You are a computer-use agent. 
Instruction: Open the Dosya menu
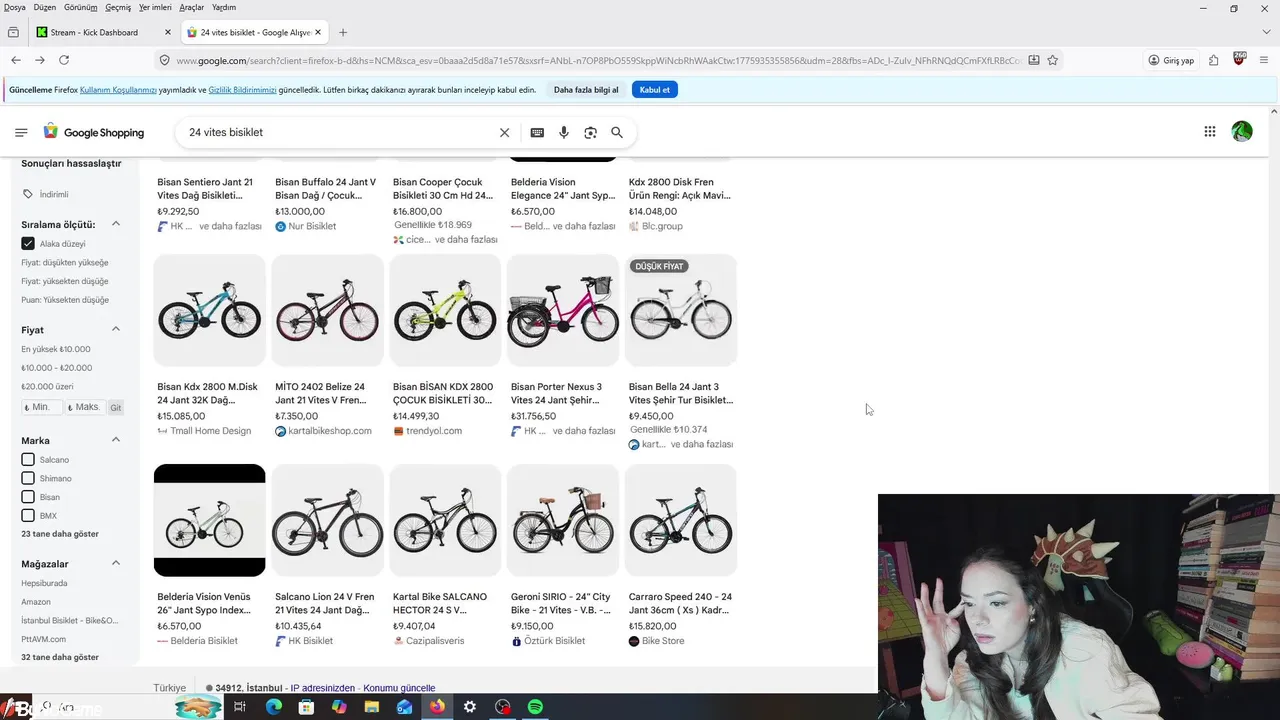15,7
